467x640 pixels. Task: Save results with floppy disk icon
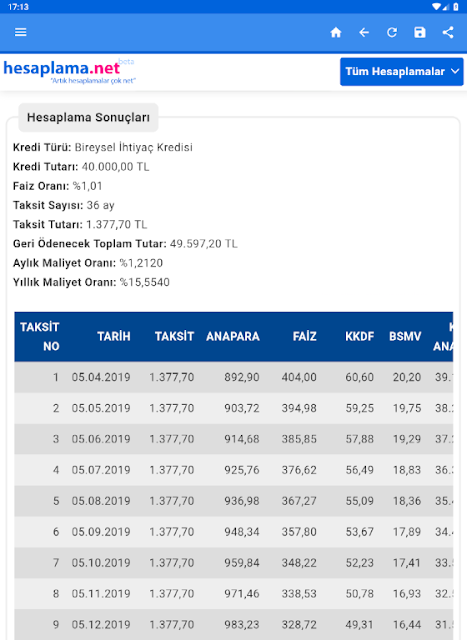pyautogui.click(x=420, y=32)
